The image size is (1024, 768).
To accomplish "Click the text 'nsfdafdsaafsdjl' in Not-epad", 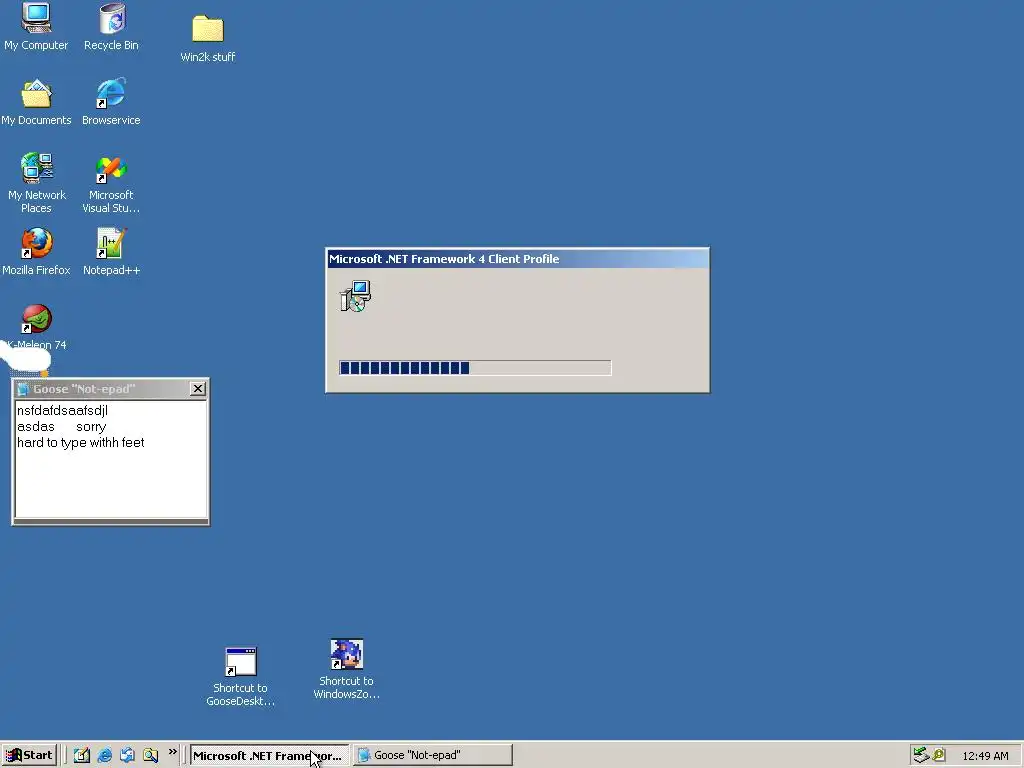I will 62,410.
